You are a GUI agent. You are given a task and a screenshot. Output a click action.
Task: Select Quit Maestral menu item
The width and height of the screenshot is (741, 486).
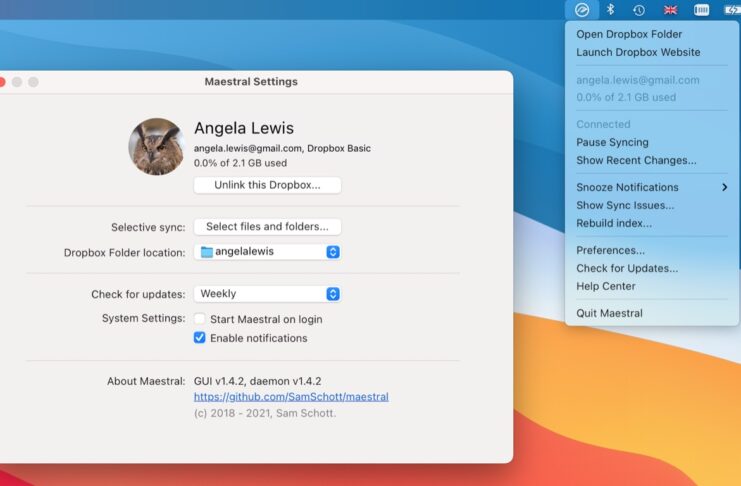coord(652,313)
